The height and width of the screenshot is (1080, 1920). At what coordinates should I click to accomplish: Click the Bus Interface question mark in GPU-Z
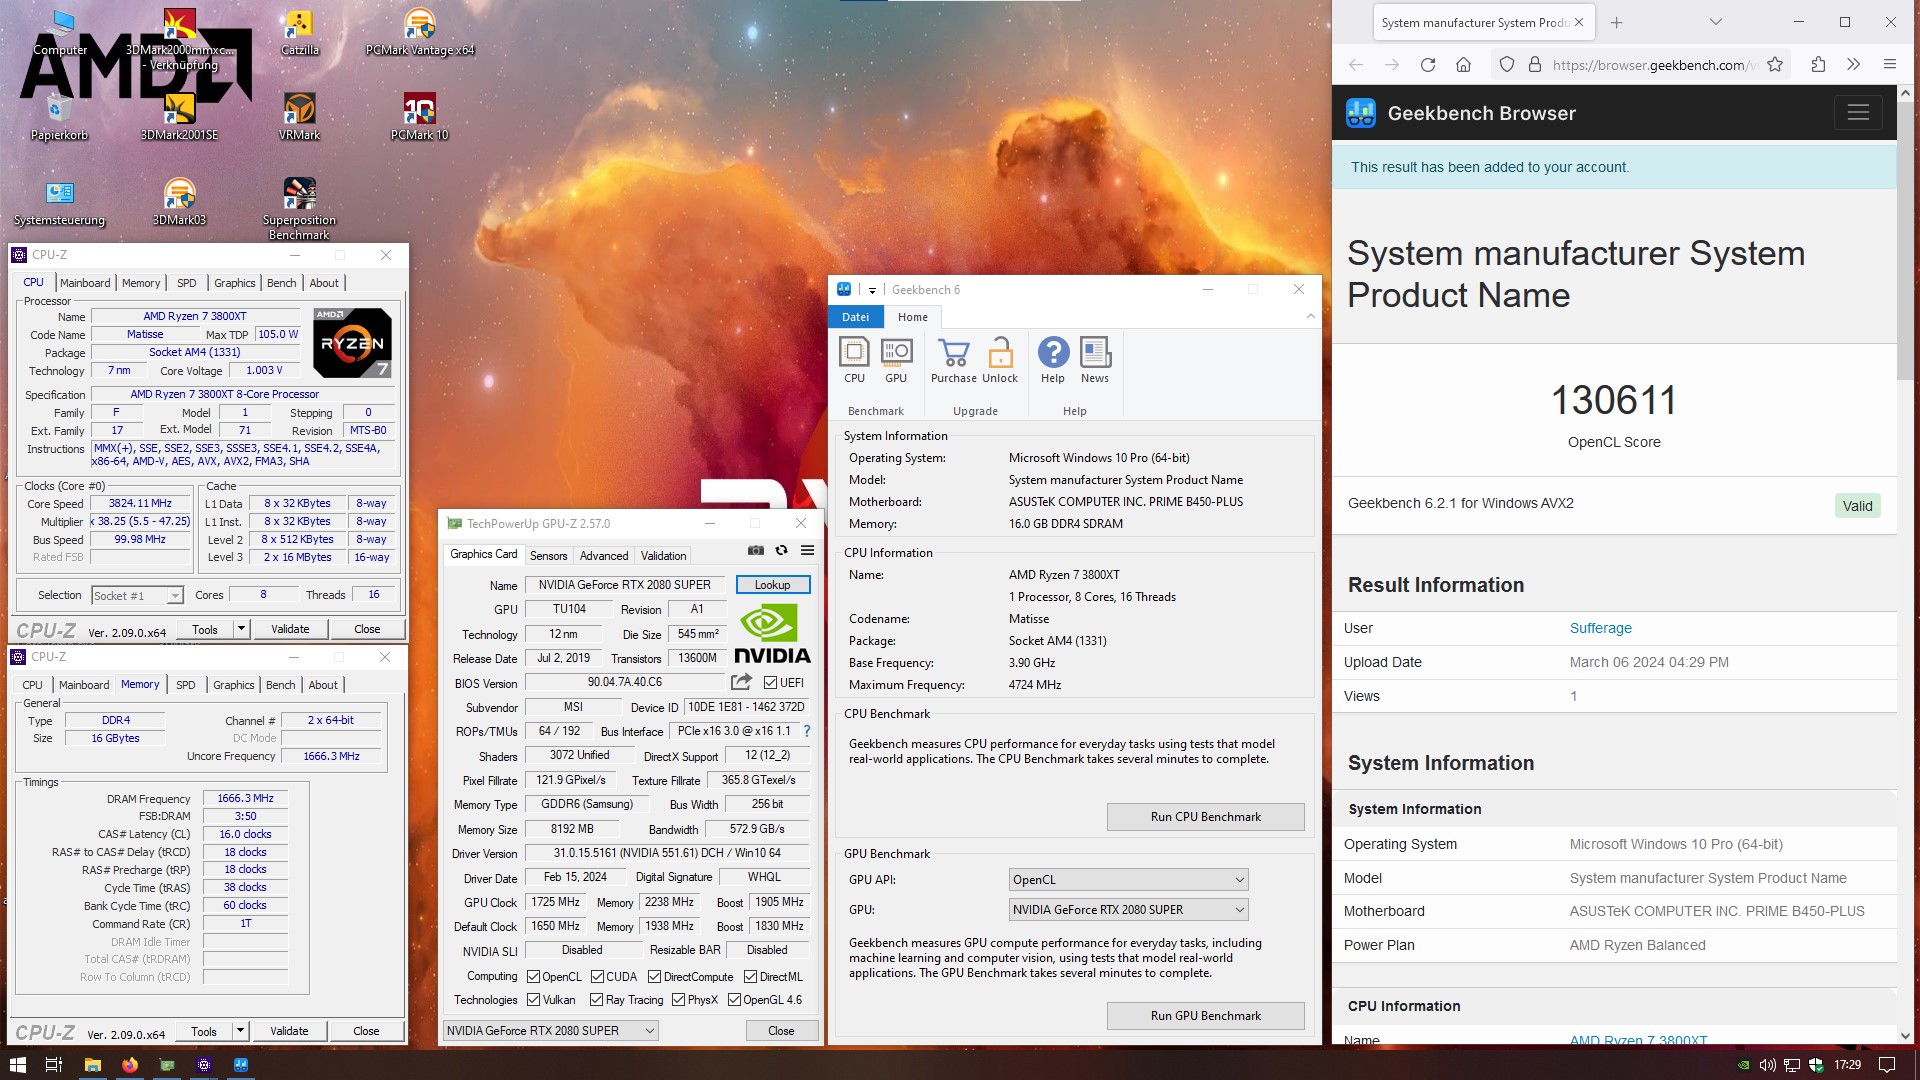[x=807, y=731]
